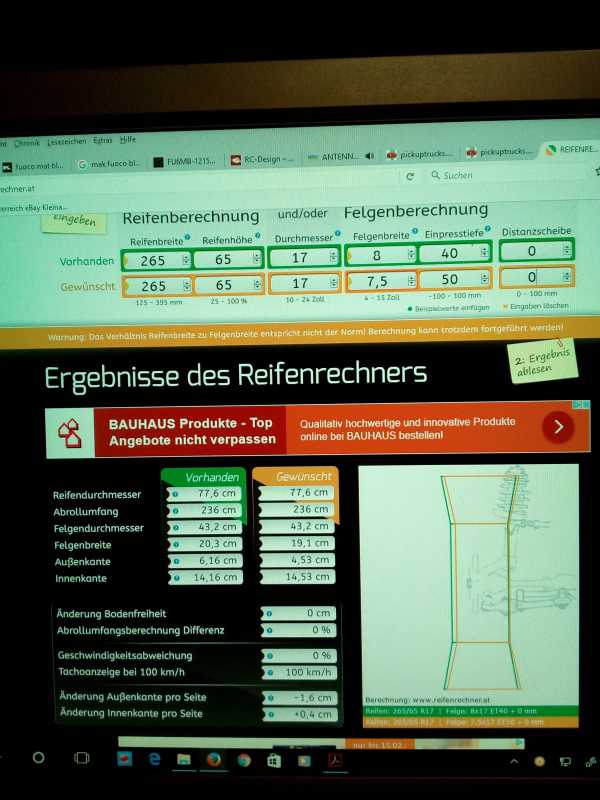600x800 pixels.
Task: Switch to the 'fuoco mat bl...' tab
Action: click(x=34, y=166)
